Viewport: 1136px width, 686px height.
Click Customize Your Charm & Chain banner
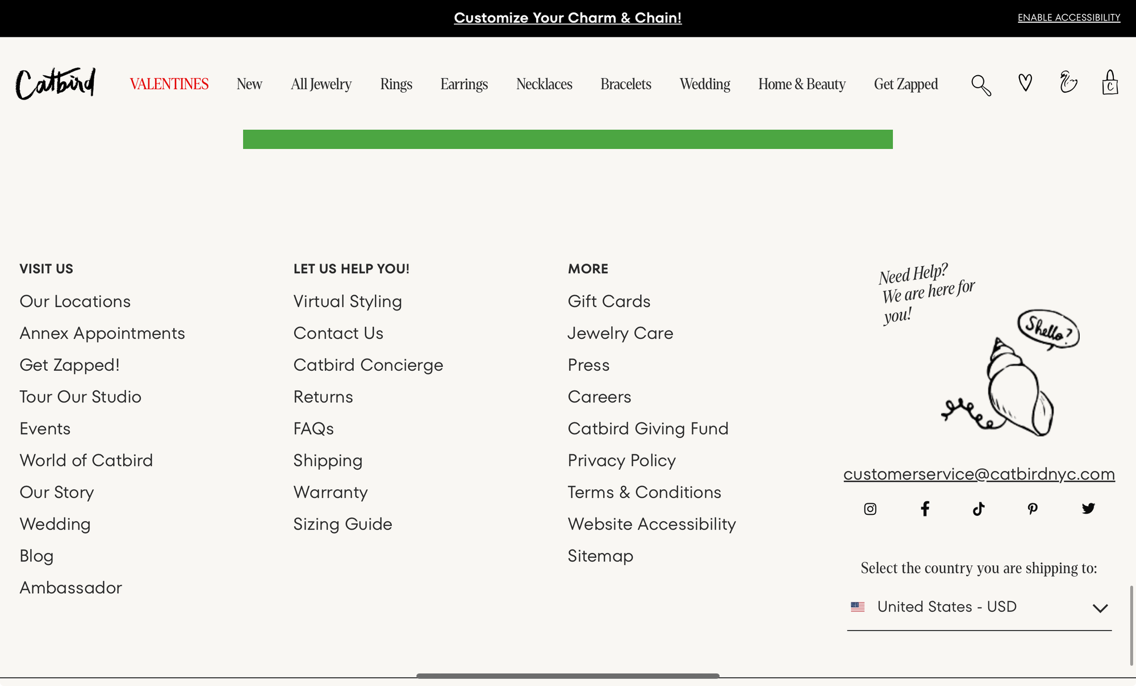(x=567, y=18)
